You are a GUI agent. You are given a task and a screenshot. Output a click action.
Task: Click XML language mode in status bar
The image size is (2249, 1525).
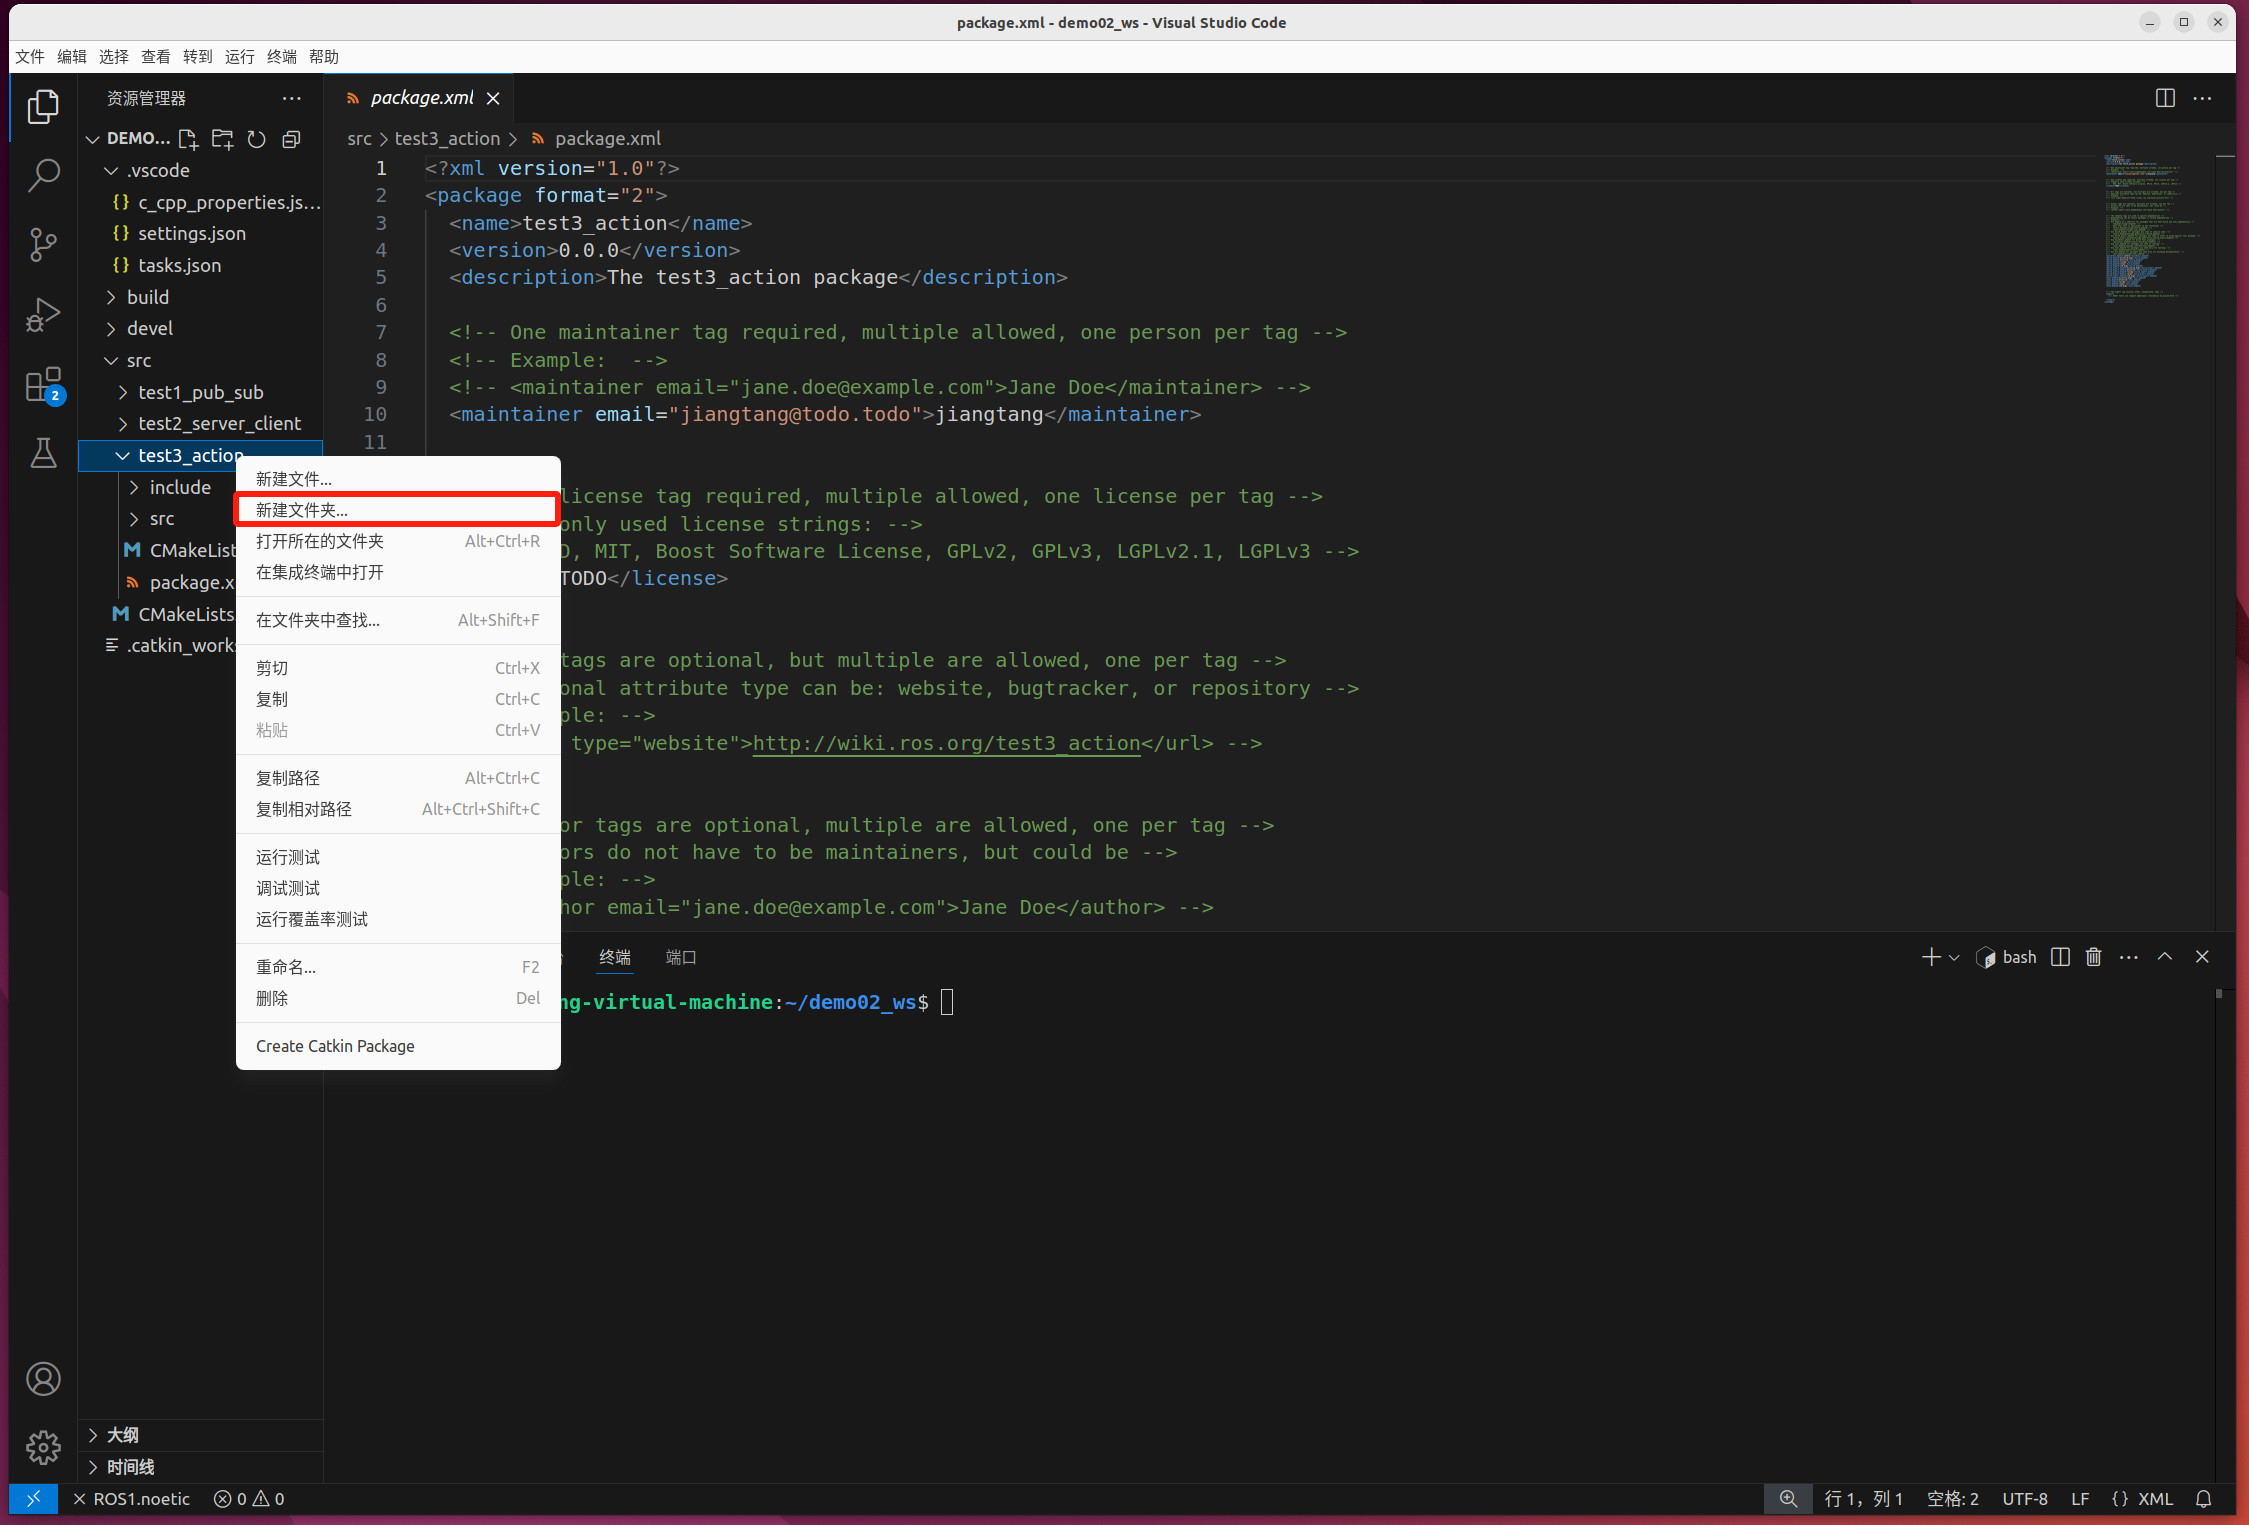tap(2155, 1498)
